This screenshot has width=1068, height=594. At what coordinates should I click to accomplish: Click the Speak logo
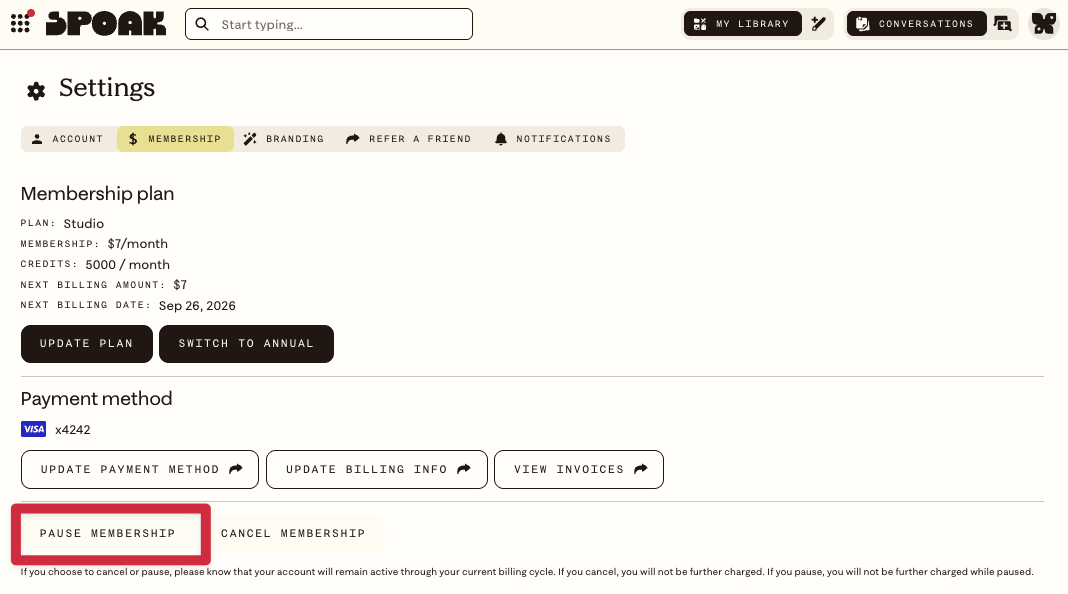[106, 24]
